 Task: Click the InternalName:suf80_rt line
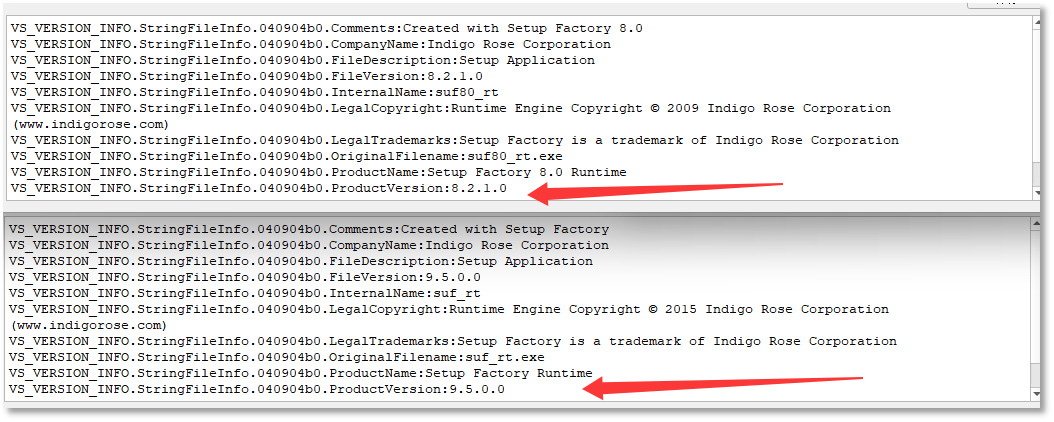point(255,92)
